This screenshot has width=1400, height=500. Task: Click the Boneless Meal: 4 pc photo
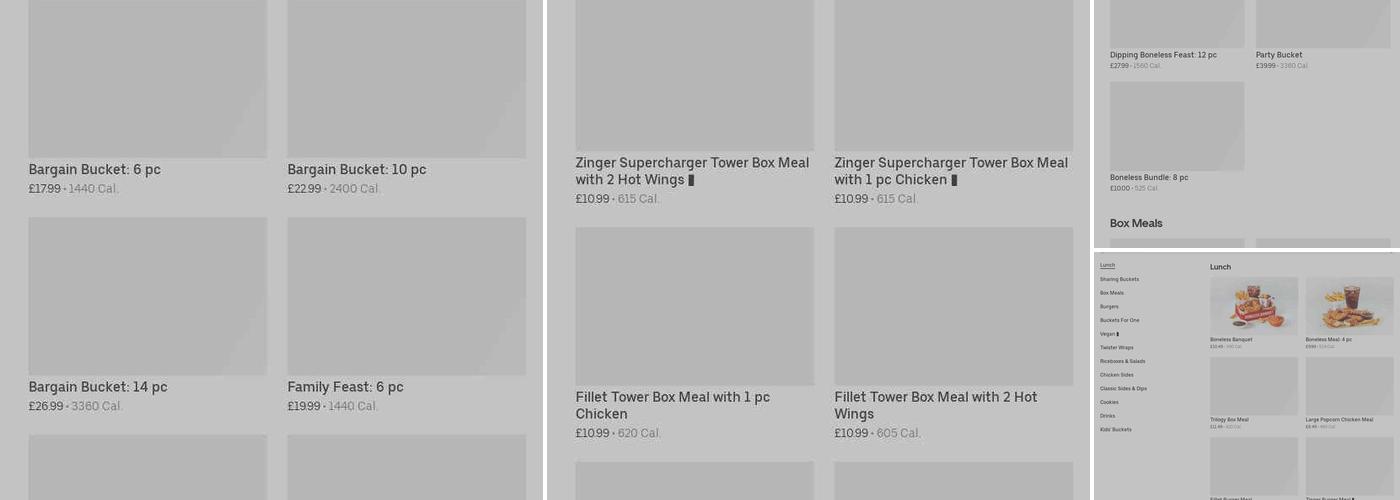click(x=1349, y=306)
